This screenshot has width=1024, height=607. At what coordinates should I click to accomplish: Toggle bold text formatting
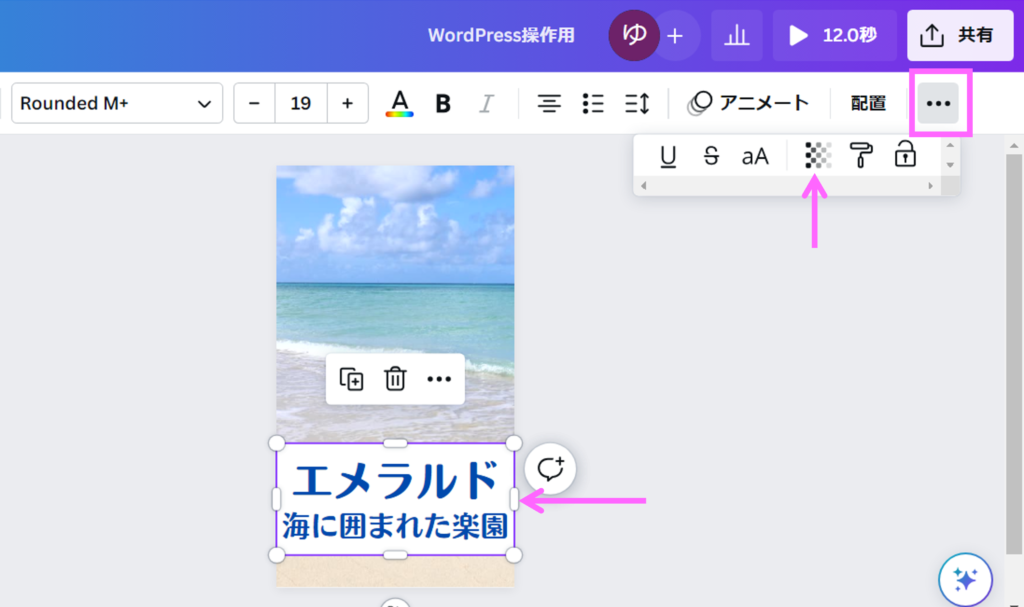point(443,103)
